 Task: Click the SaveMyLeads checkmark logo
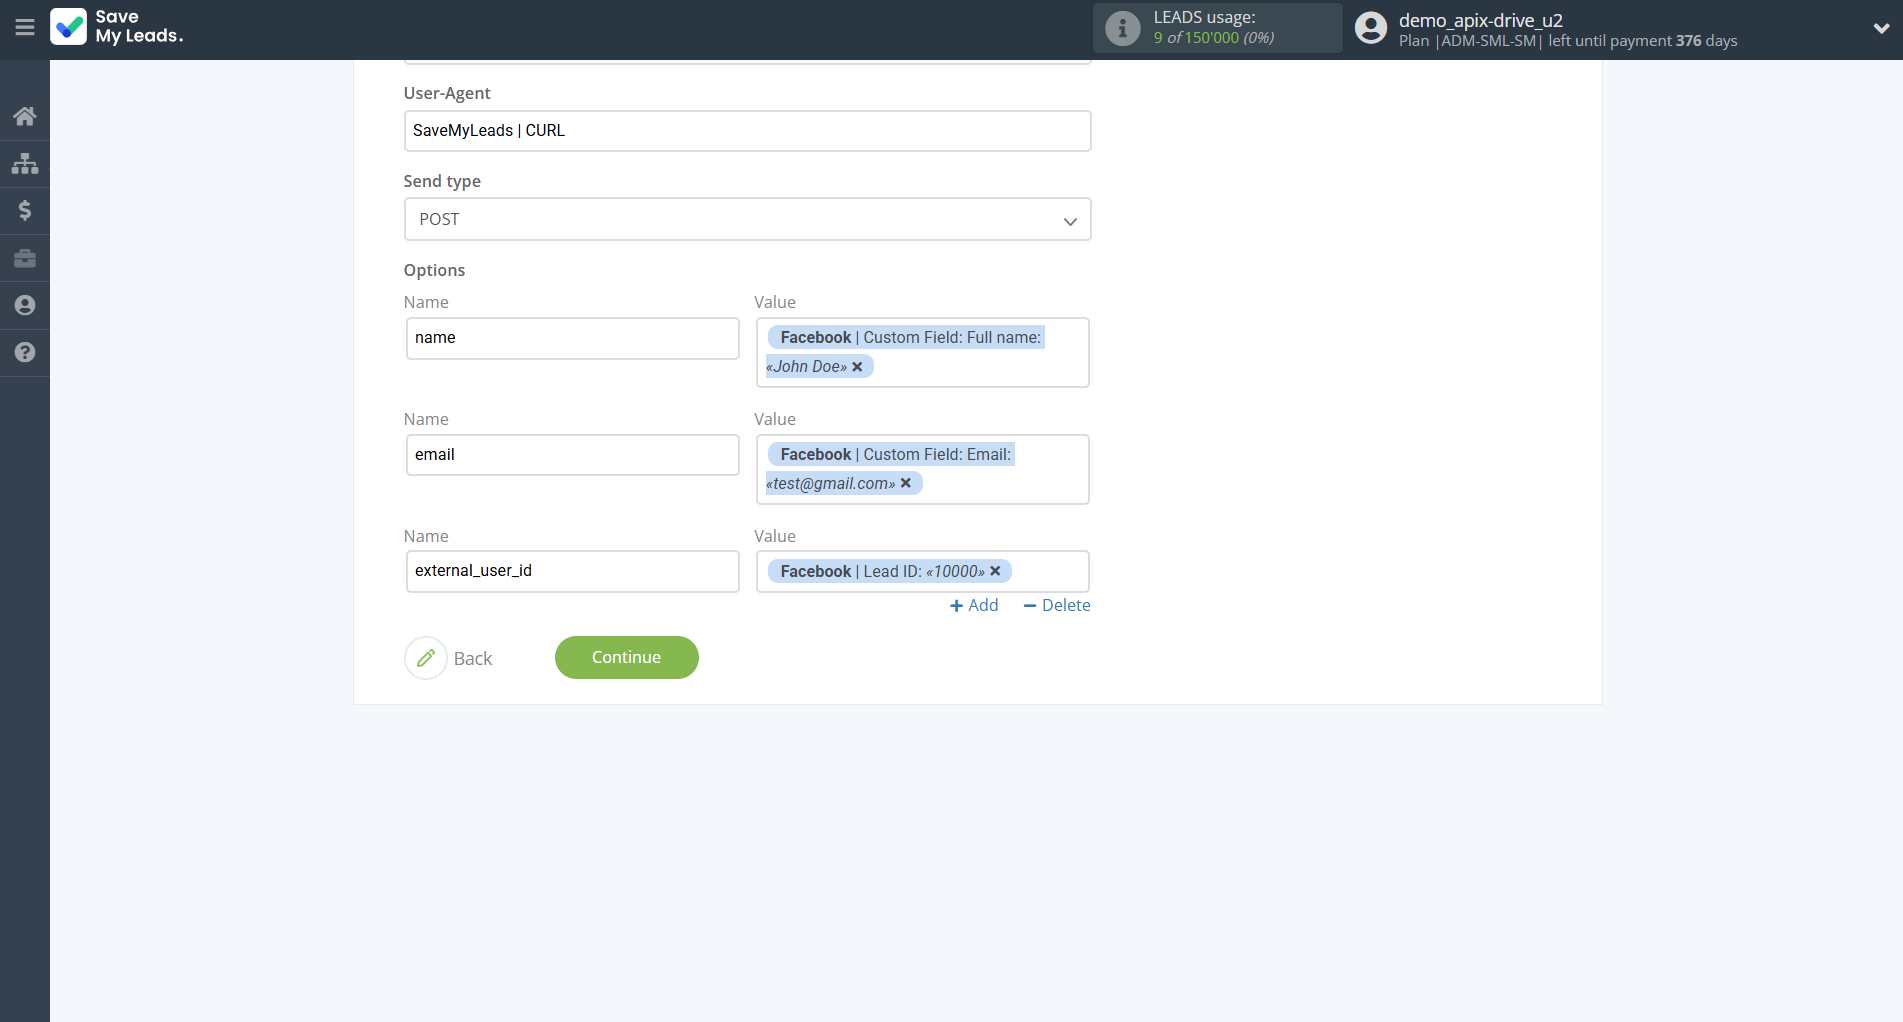click(68, 27)
